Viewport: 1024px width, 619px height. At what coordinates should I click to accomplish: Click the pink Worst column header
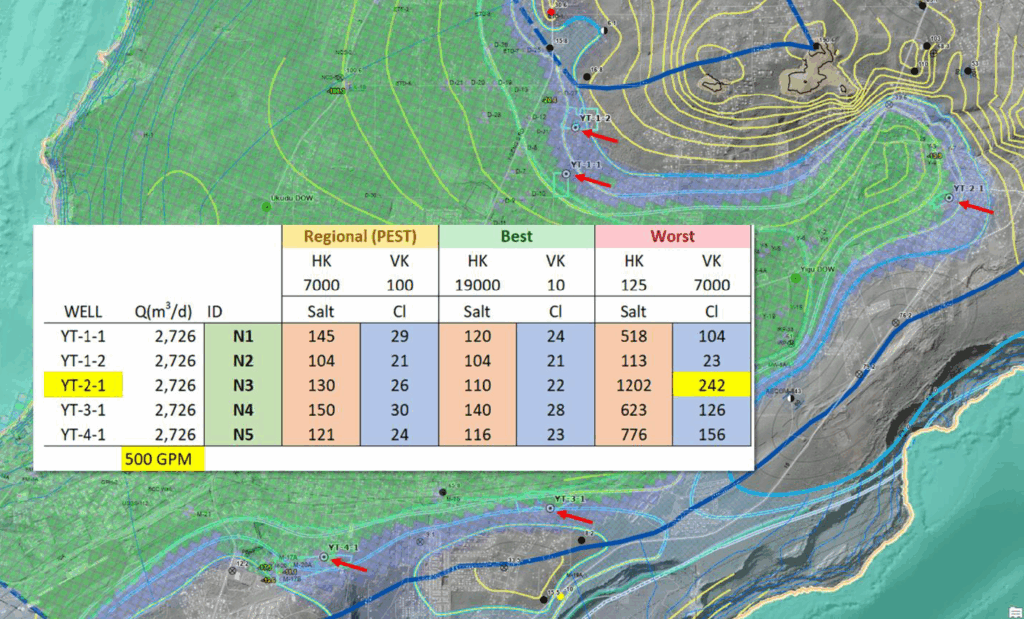(673, 237)
